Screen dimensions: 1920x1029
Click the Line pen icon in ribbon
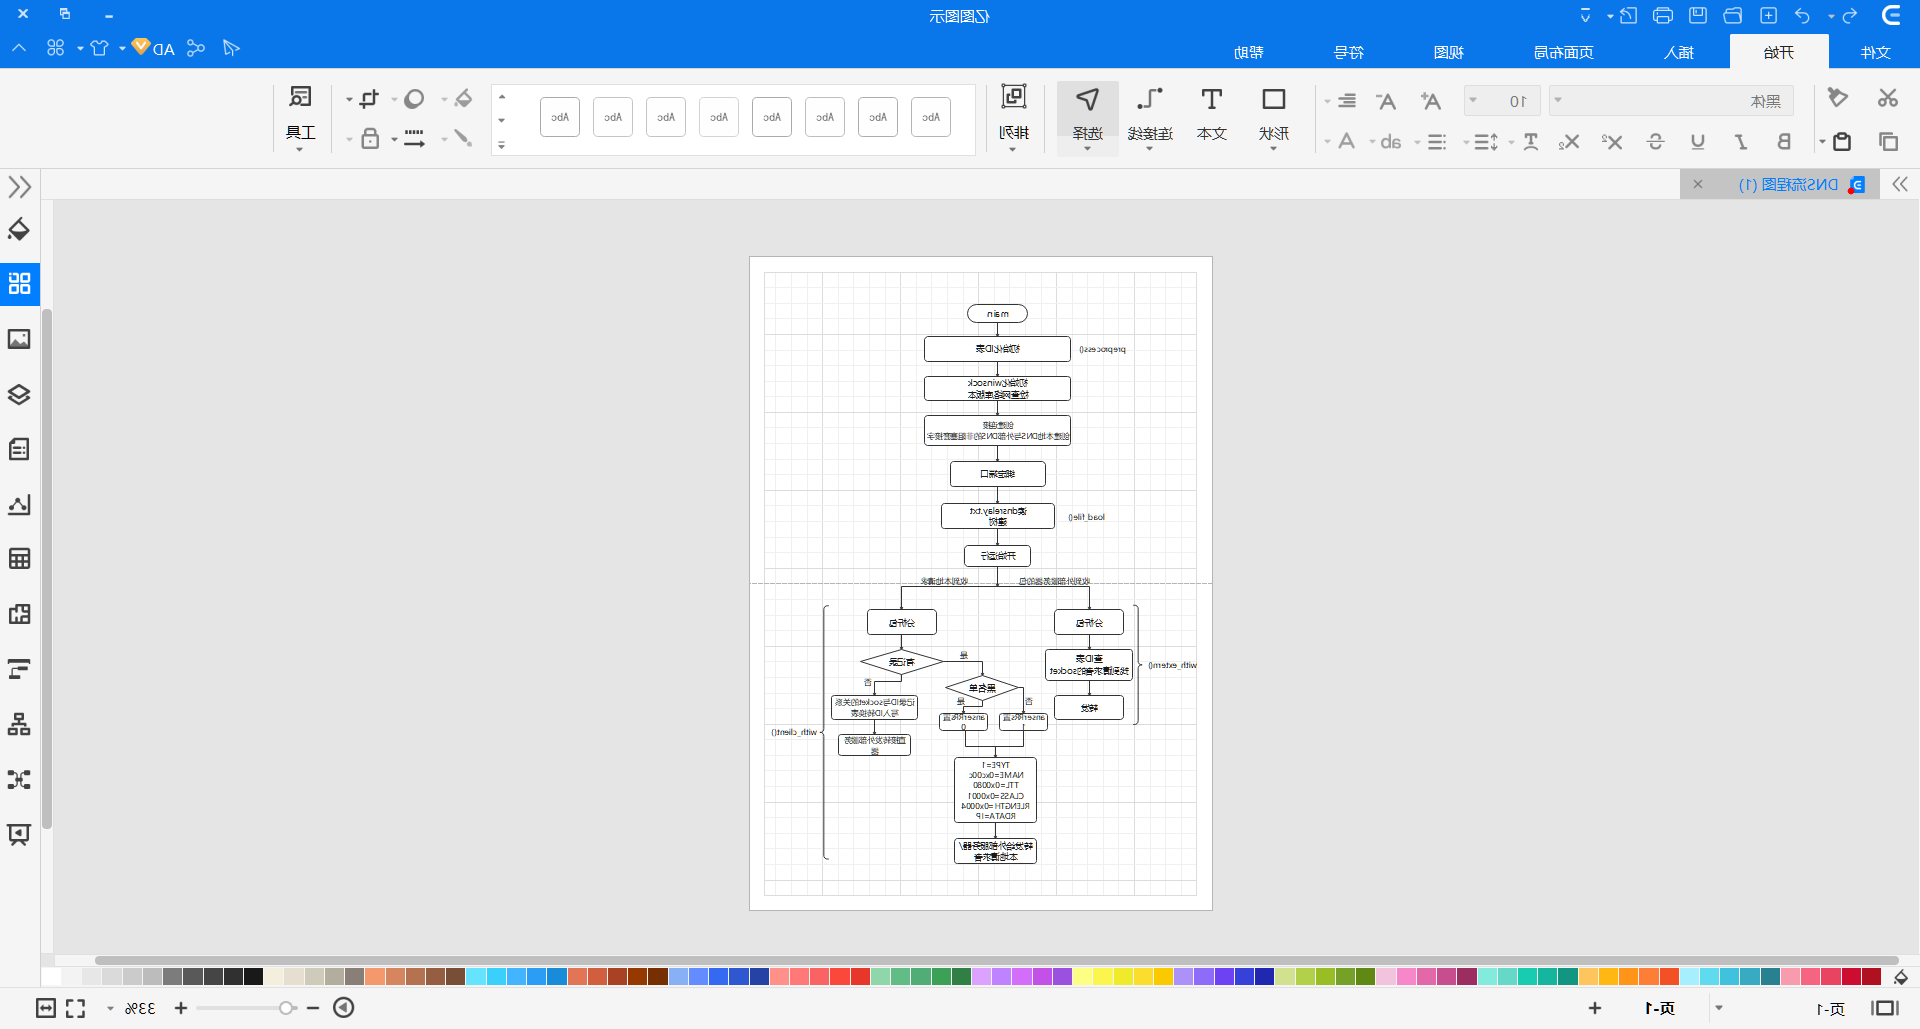[x=462, y=138]
